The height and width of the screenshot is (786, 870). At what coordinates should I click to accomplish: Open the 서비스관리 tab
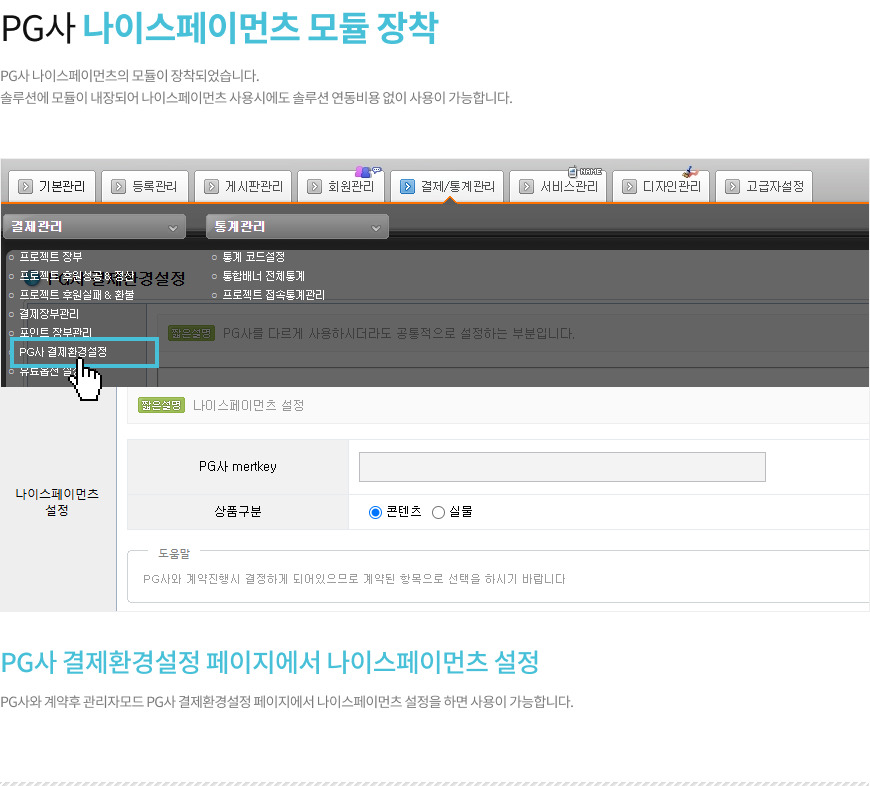(x=558, y=186)
